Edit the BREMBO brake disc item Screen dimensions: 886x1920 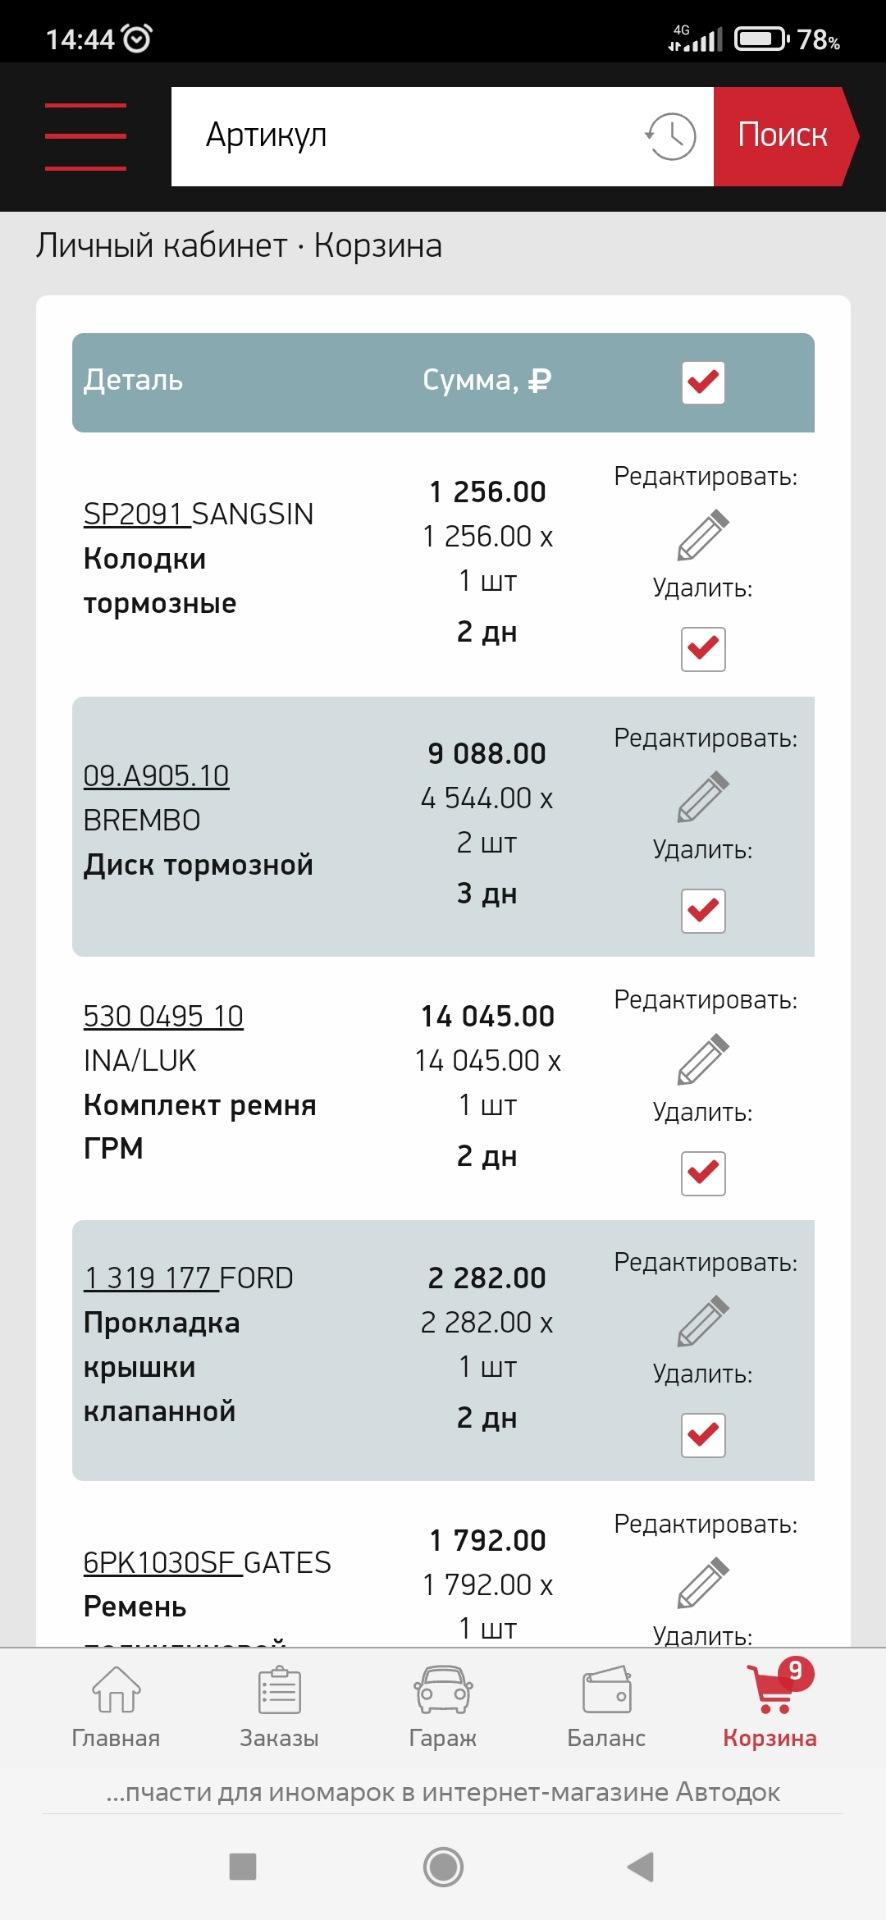(703, 797)
